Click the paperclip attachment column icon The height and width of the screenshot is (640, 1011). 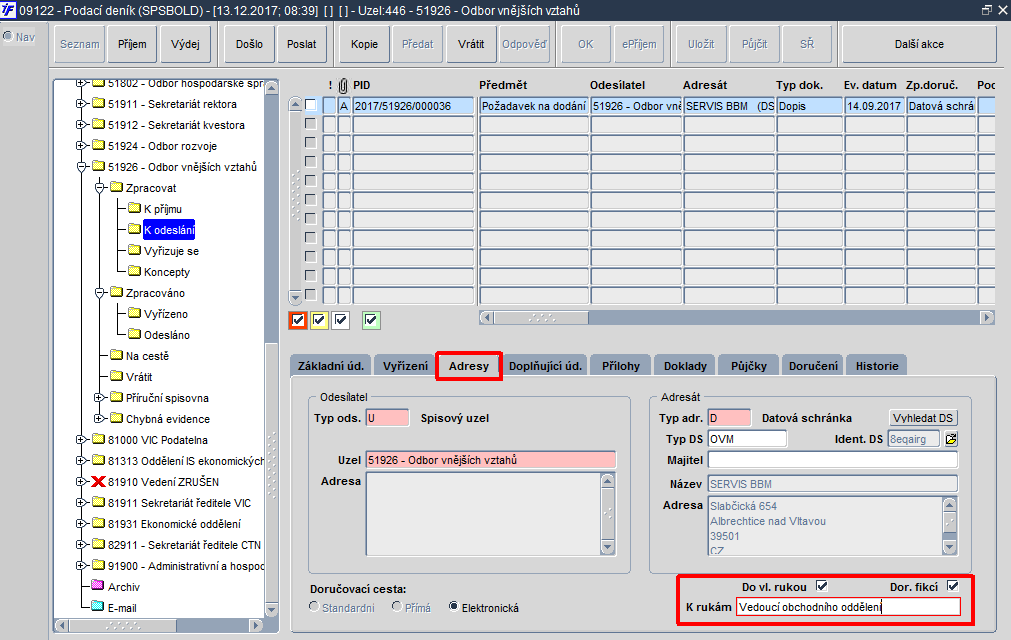(x=343, y=85)
